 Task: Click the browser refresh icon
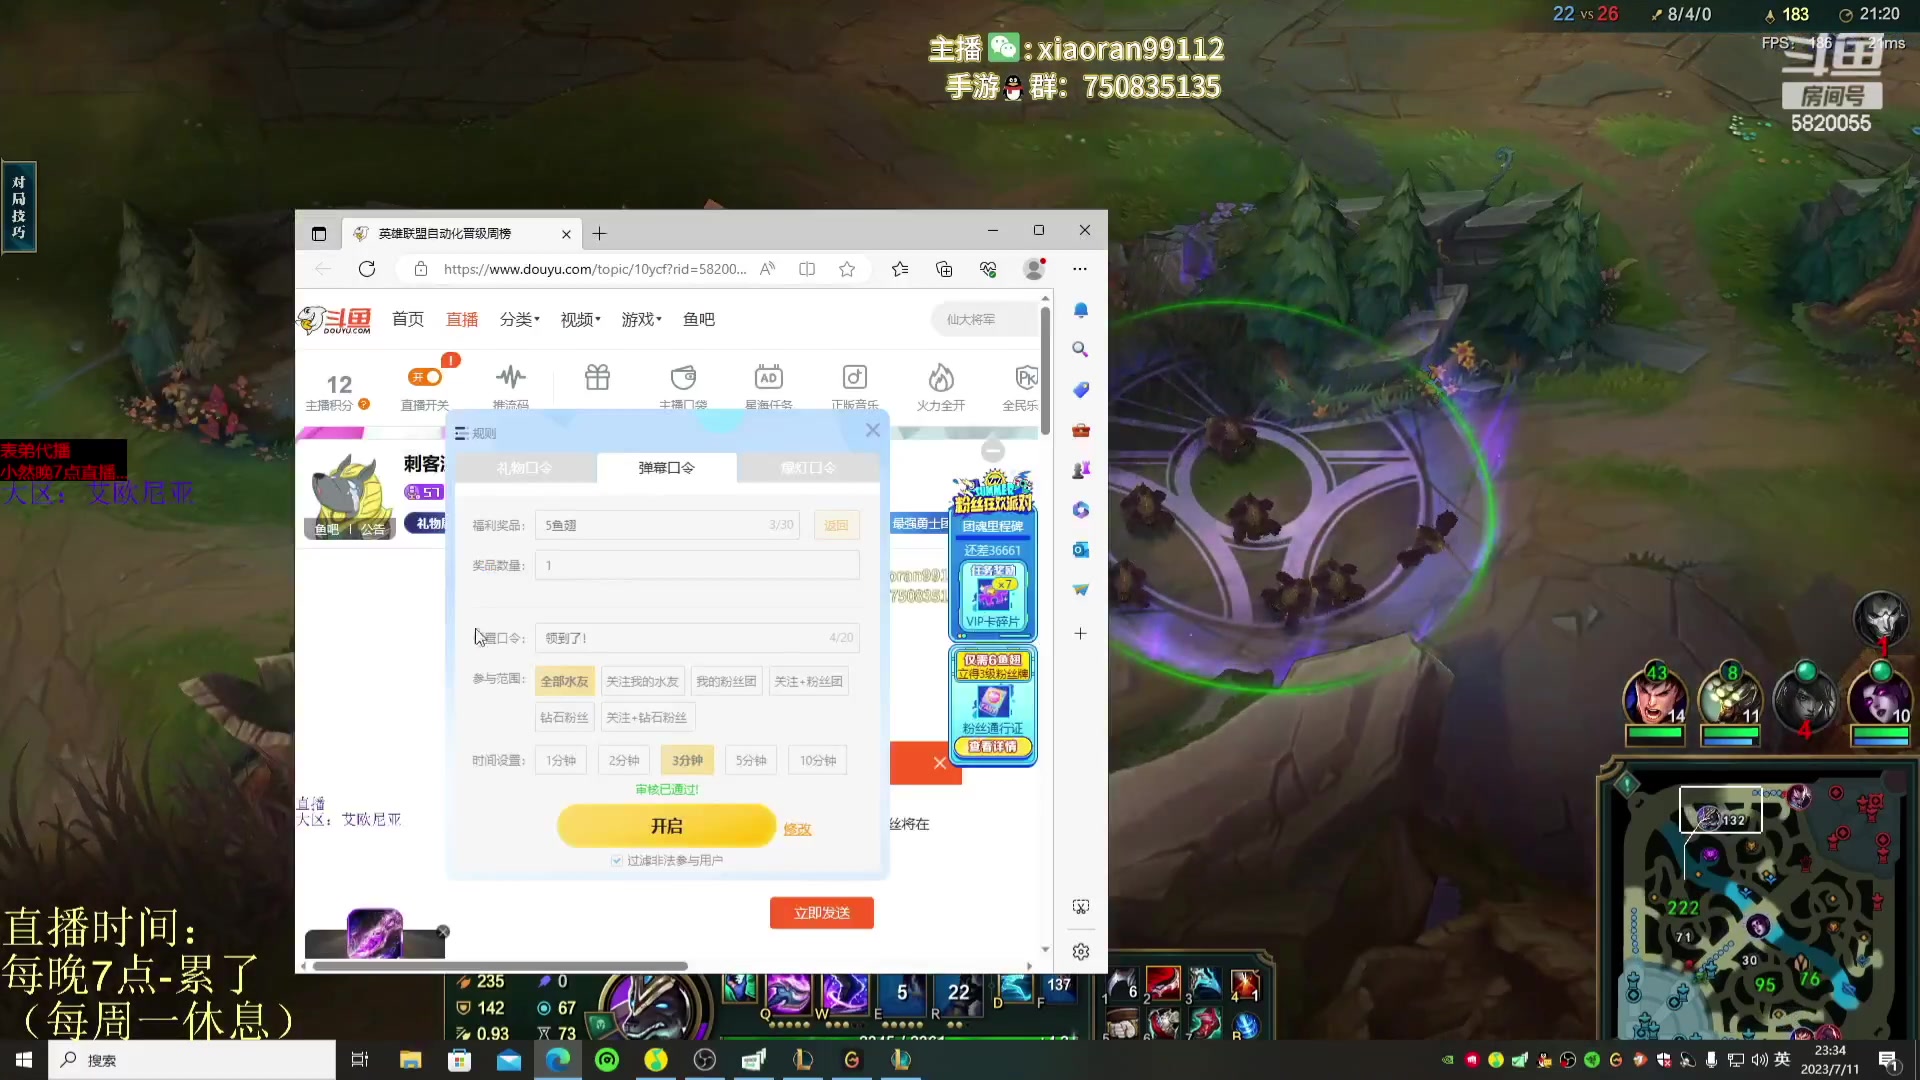click(367, 269)
